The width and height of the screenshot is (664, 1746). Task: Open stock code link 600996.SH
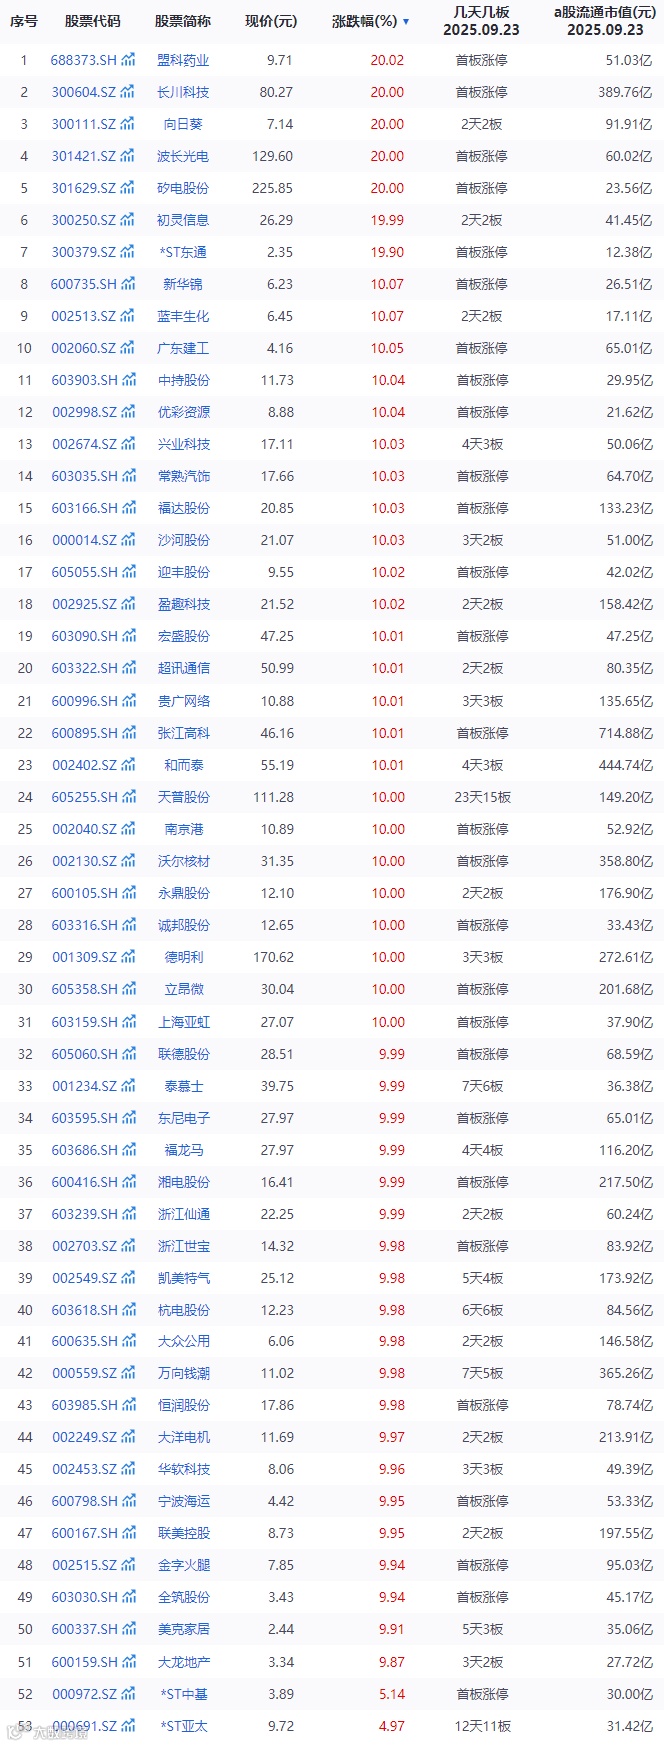coord(84,701)
